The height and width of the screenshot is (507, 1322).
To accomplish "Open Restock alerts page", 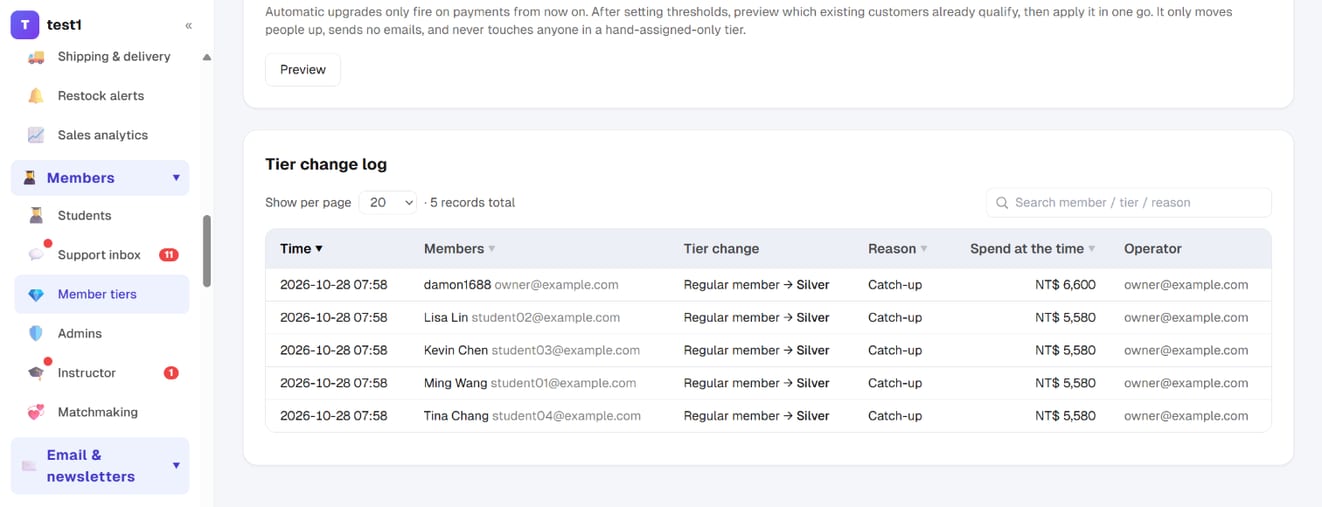I will 101,96.
